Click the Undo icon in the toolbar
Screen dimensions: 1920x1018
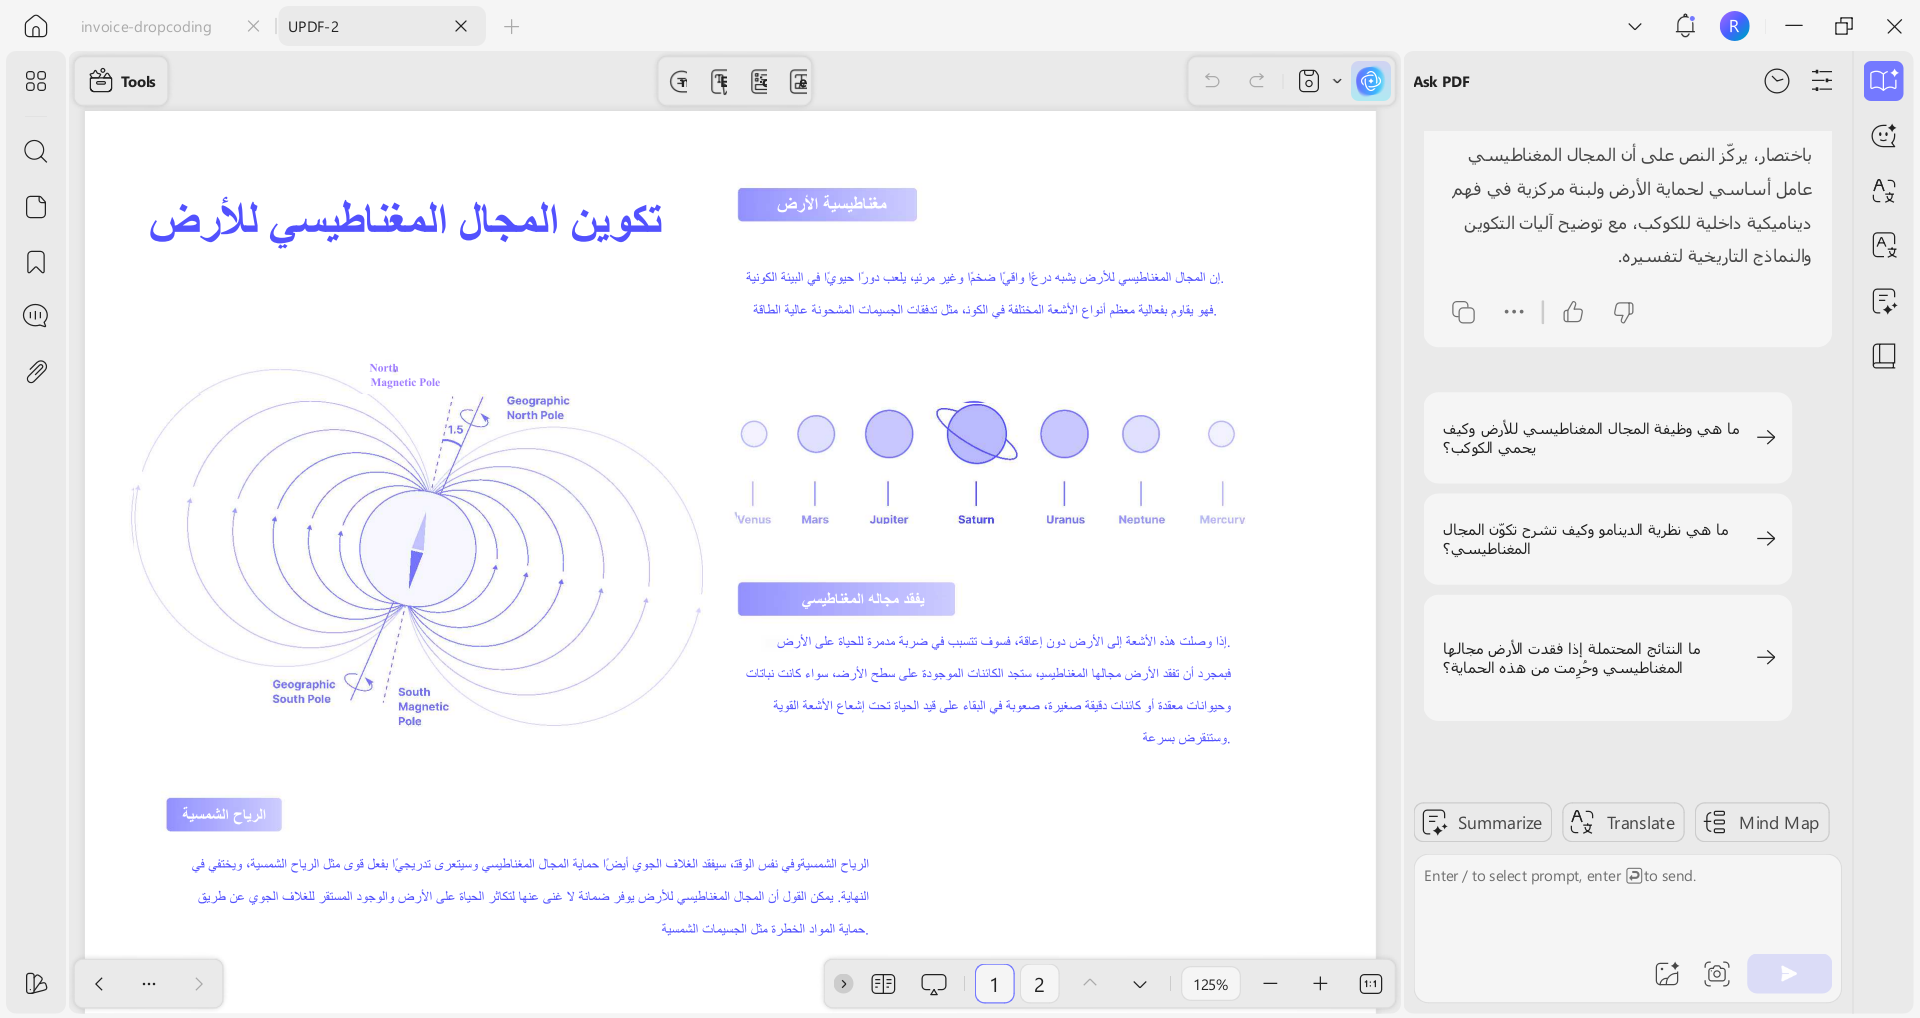[x=1211, y=81]
